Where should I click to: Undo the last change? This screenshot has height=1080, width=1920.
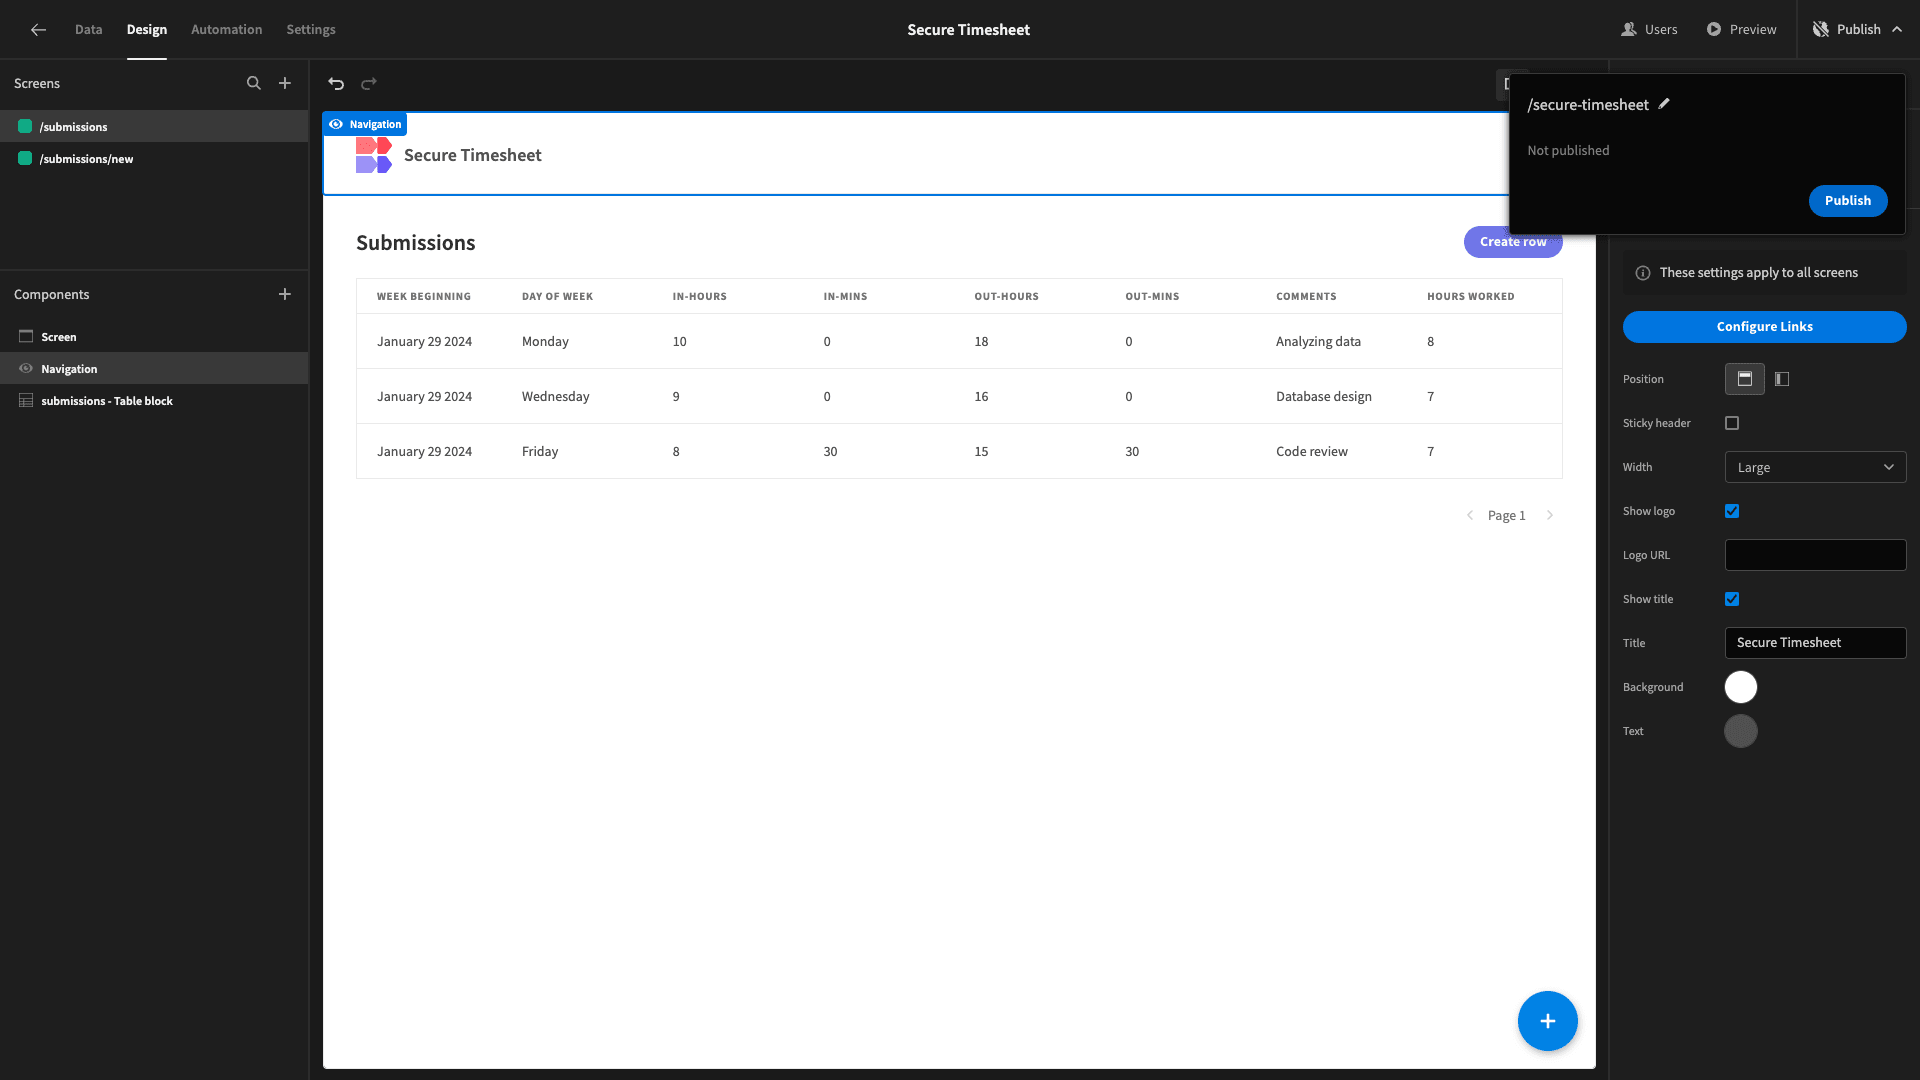click(x=336, y=84)
